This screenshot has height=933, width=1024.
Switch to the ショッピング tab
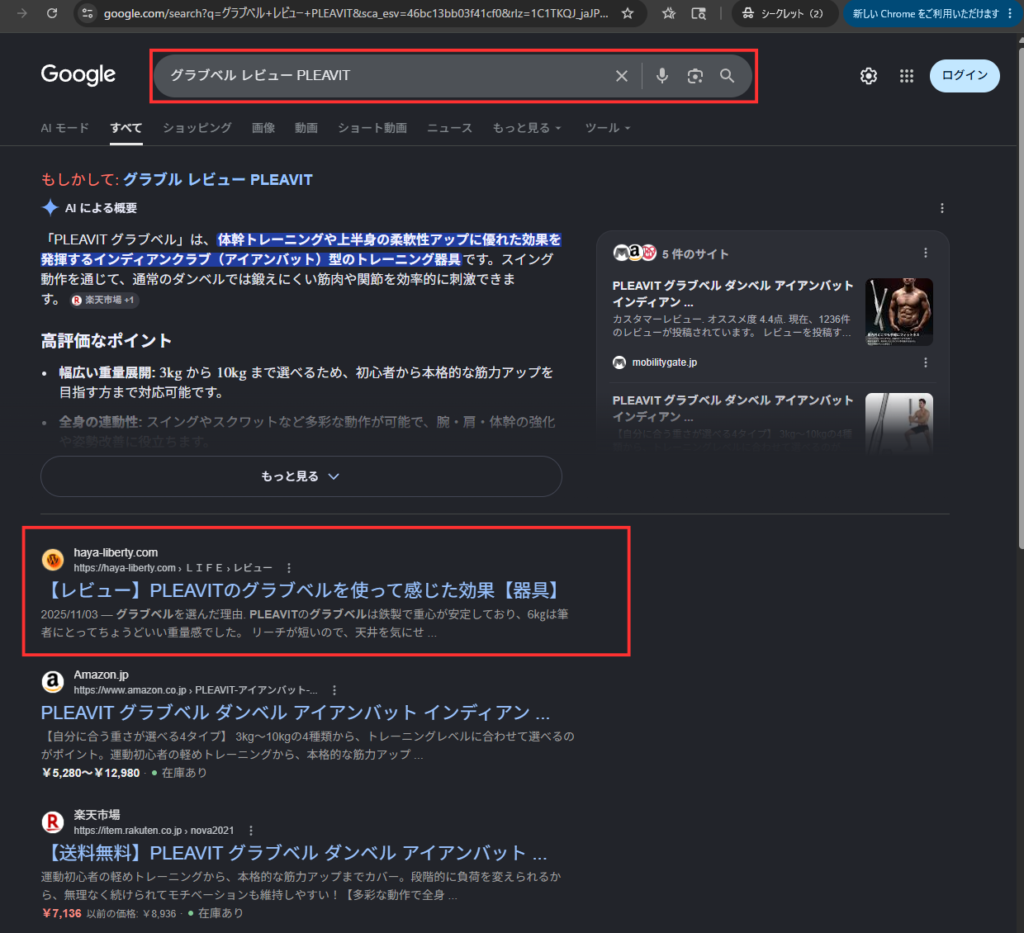197,128
